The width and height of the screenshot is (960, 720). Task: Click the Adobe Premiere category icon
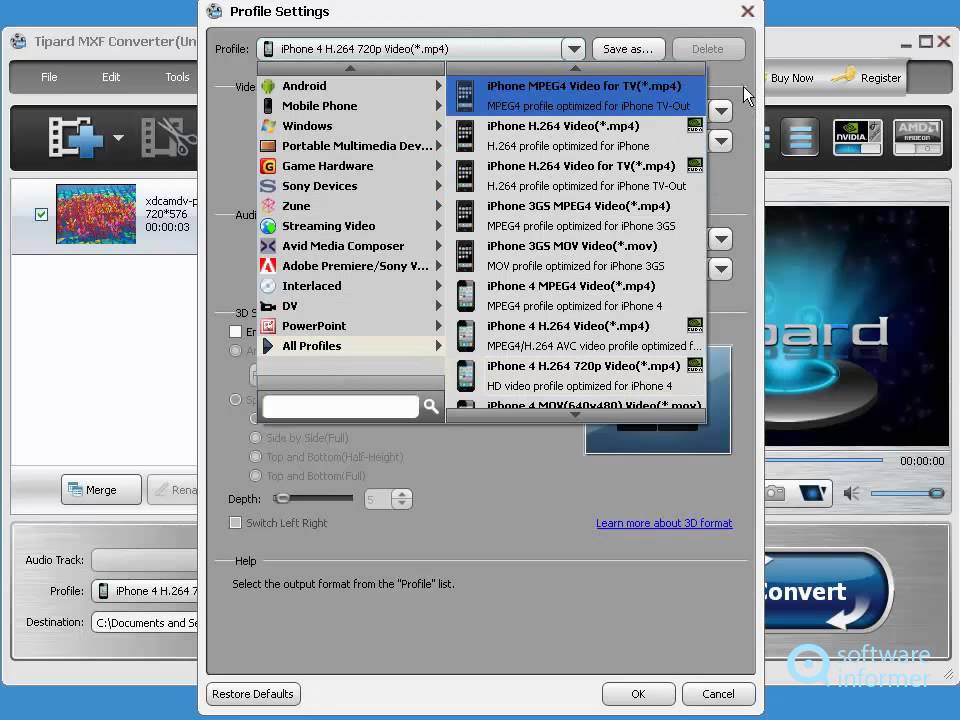[268, 266]
